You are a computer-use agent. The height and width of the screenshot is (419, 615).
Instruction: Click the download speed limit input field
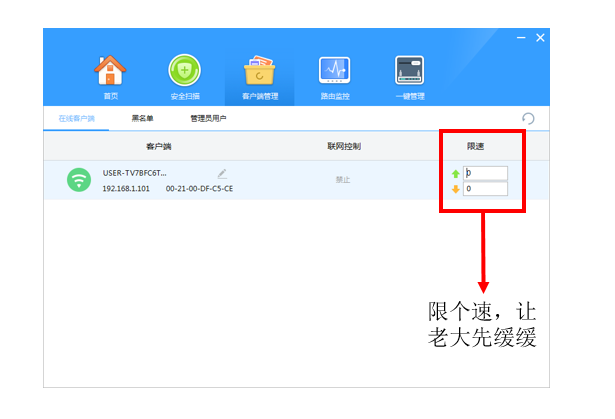point(486,189)
